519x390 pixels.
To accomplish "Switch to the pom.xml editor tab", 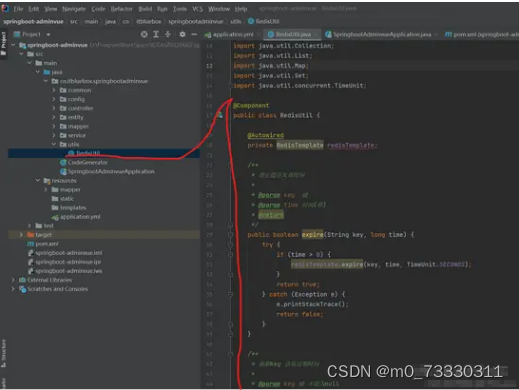I will tap(481, 34).
